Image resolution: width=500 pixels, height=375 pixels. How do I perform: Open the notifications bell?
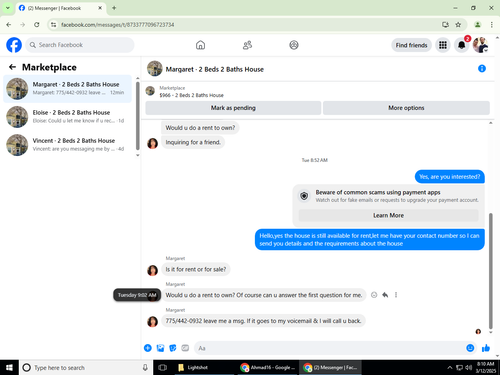(x=461, y=45)
